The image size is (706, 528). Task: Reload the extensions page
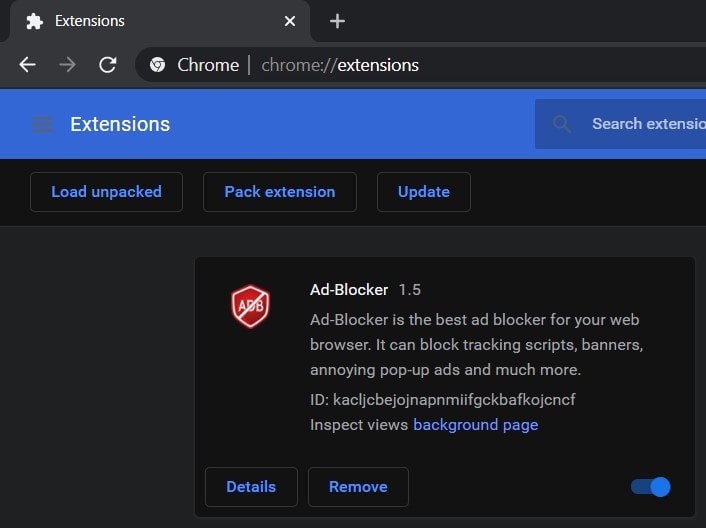pyautogui.click(x=108, y=65)
